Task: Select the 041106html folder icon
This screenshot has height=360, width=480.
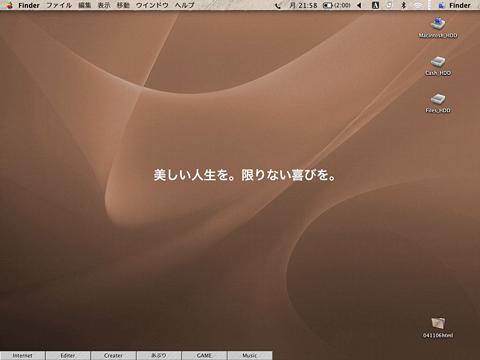Action: tap(438, 323)
